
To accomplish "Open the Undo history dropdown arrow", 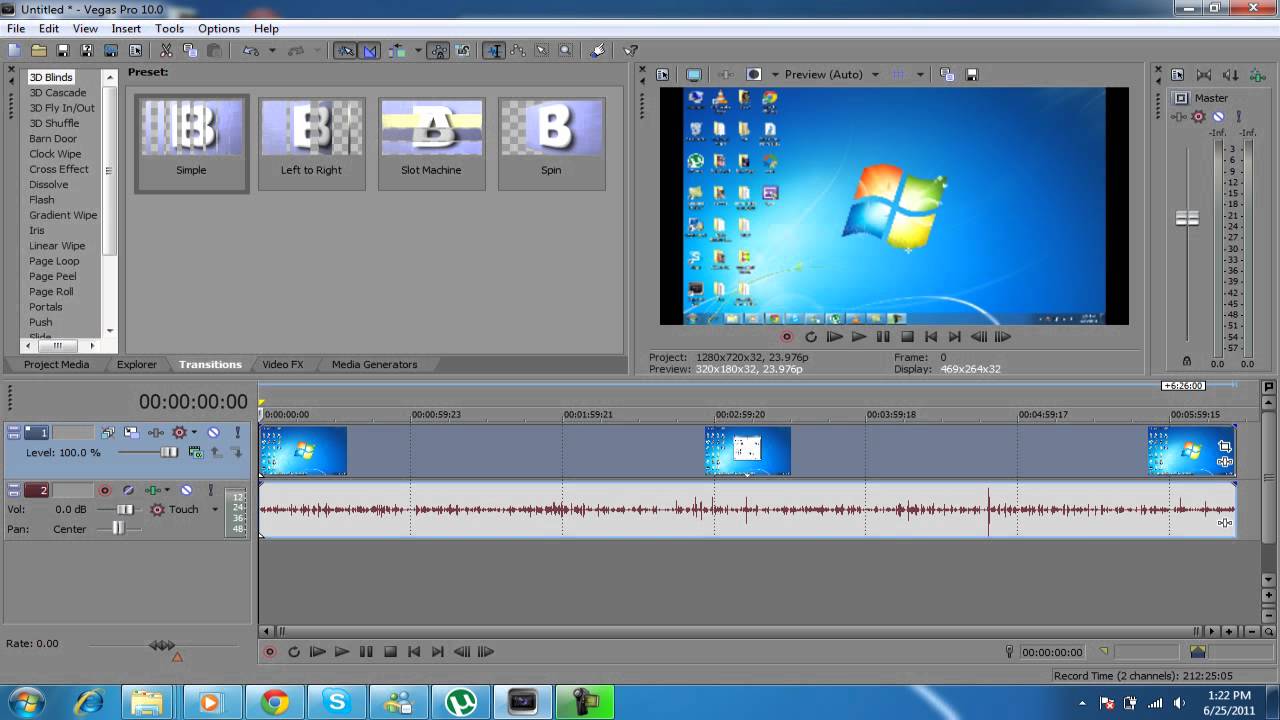I will coord(272,50).
